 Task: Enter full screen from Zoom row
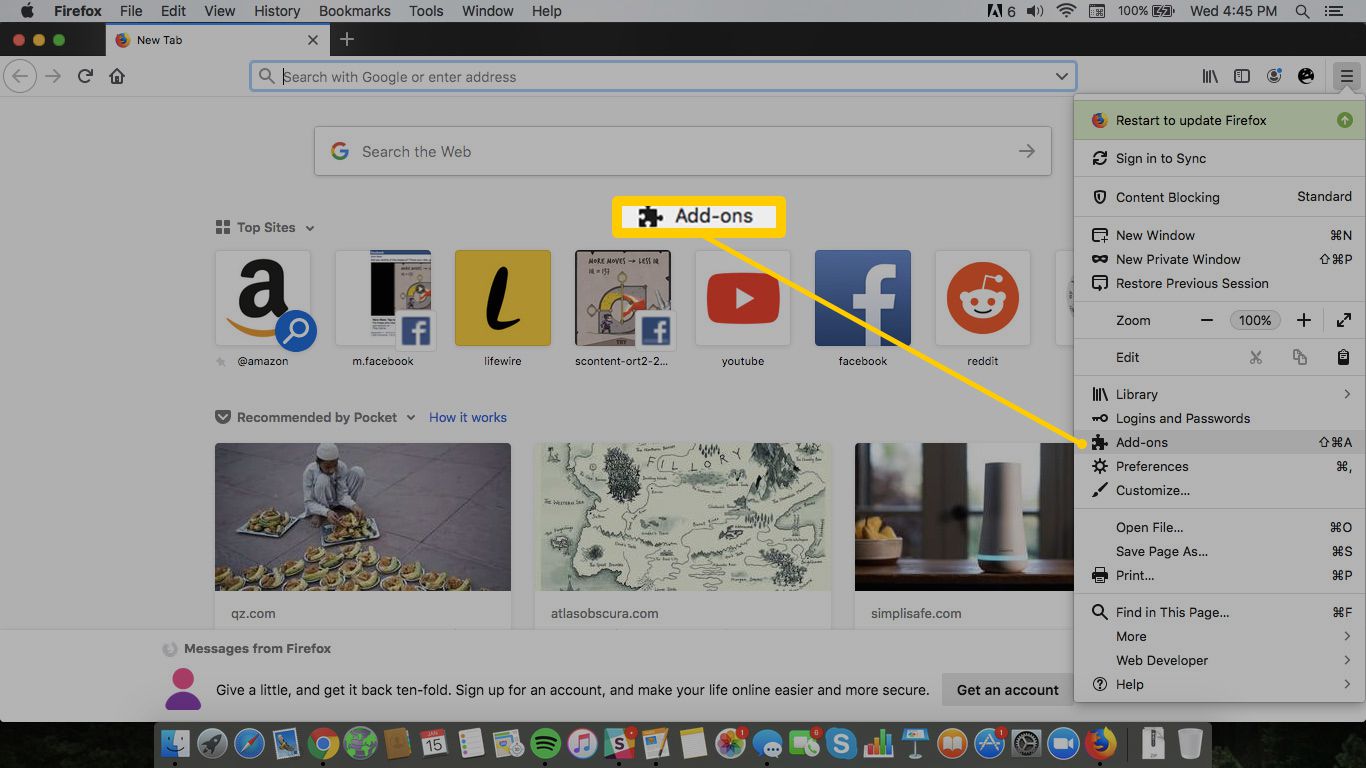click(x=1344, y=320)
